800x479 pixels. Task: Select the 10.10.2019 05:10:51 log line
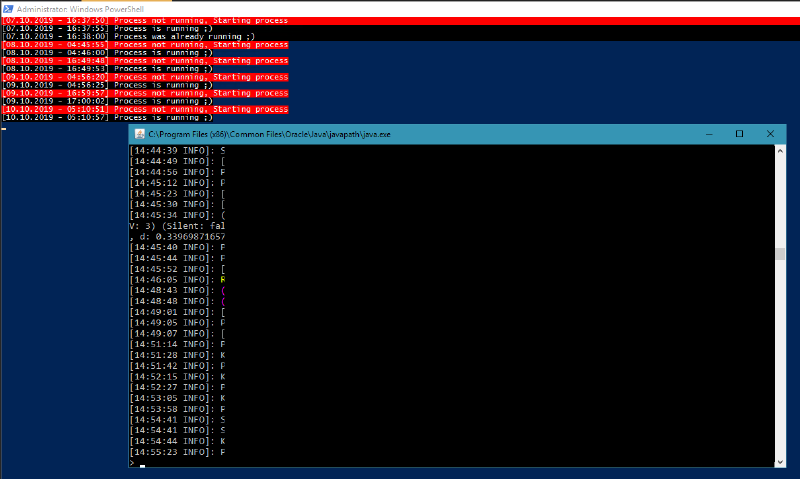145,109
